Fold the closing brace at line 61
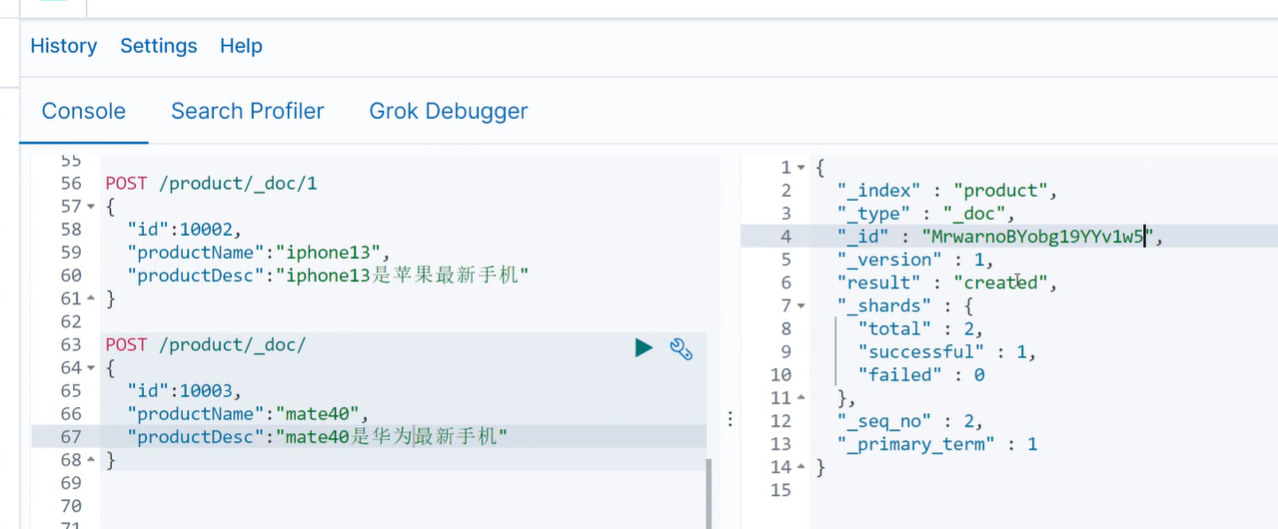Screen dimensions: 1278x529 click(x=92, y=299)
